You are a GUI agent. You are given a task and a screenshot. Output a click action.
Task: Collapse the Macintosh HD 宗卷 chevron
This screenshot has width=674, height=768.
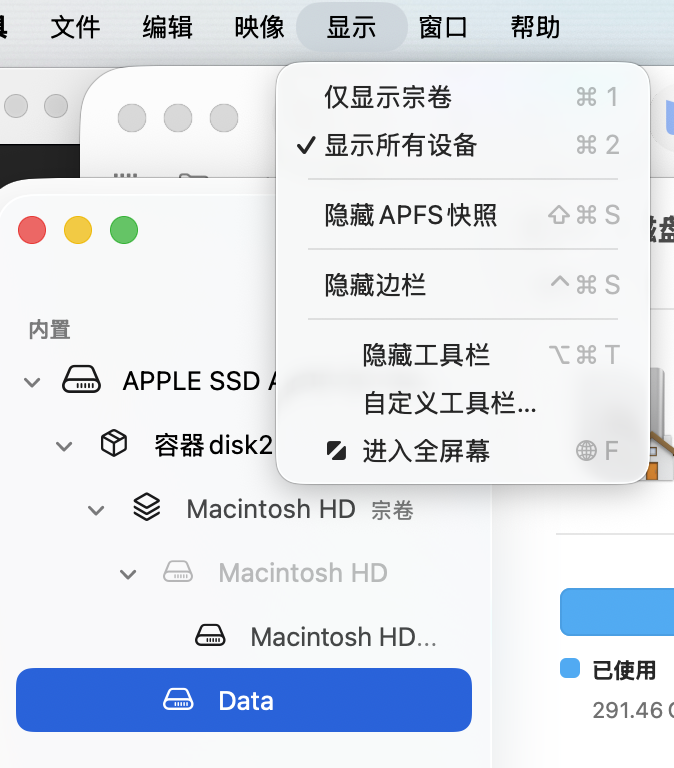click(x=96, y=509)
